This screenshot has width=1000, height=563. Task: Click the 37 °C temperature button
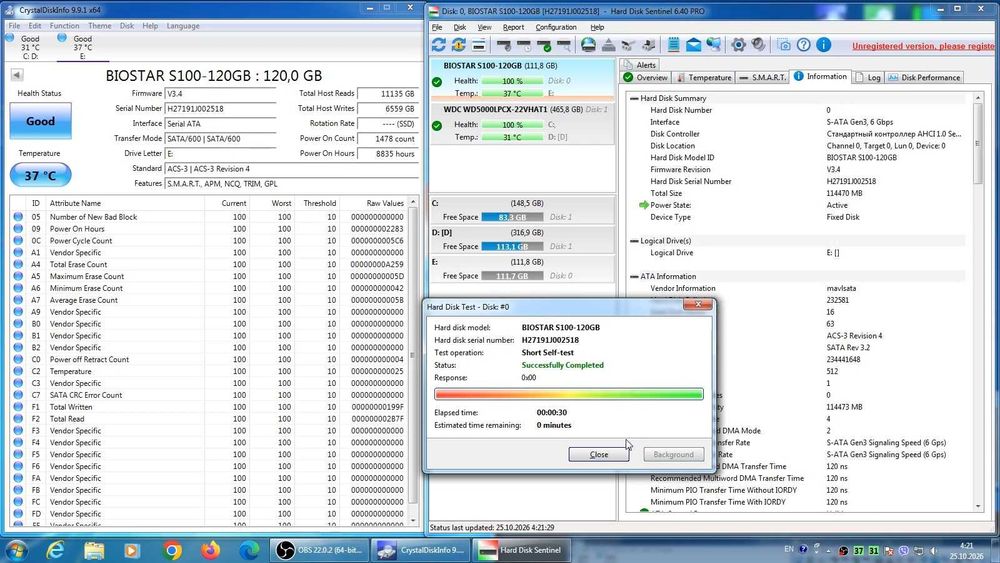point(40,175)
